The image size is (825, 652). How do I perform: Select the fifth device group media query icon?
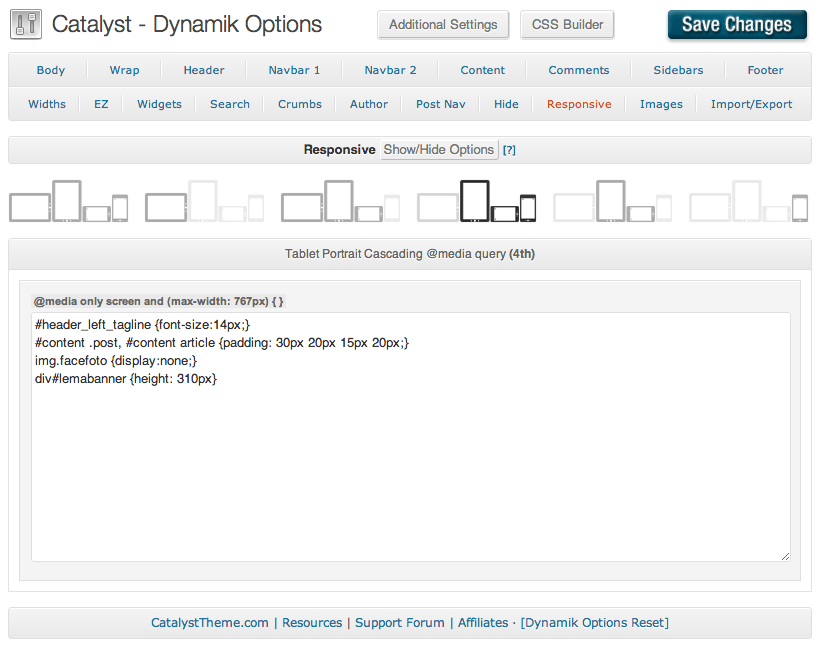click(x=612, y=201)
